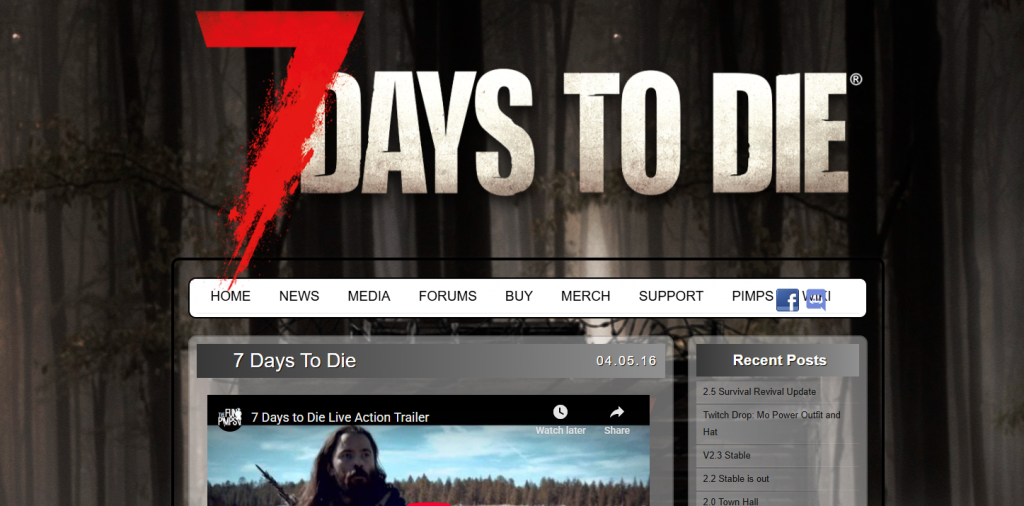1024x506 pixels.
Task: Open '2.5 Survival Revival Update' recent post
Action: pyautogui.click(x=760, y=392)
